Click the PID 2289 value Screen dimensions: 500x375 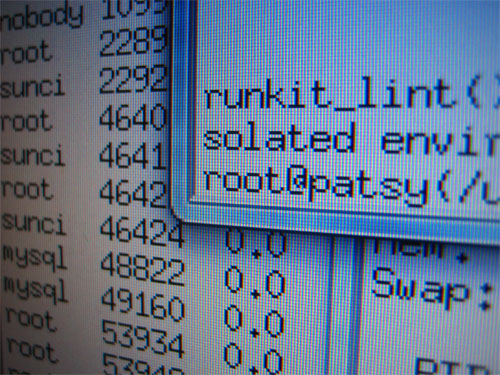[134, 42]
